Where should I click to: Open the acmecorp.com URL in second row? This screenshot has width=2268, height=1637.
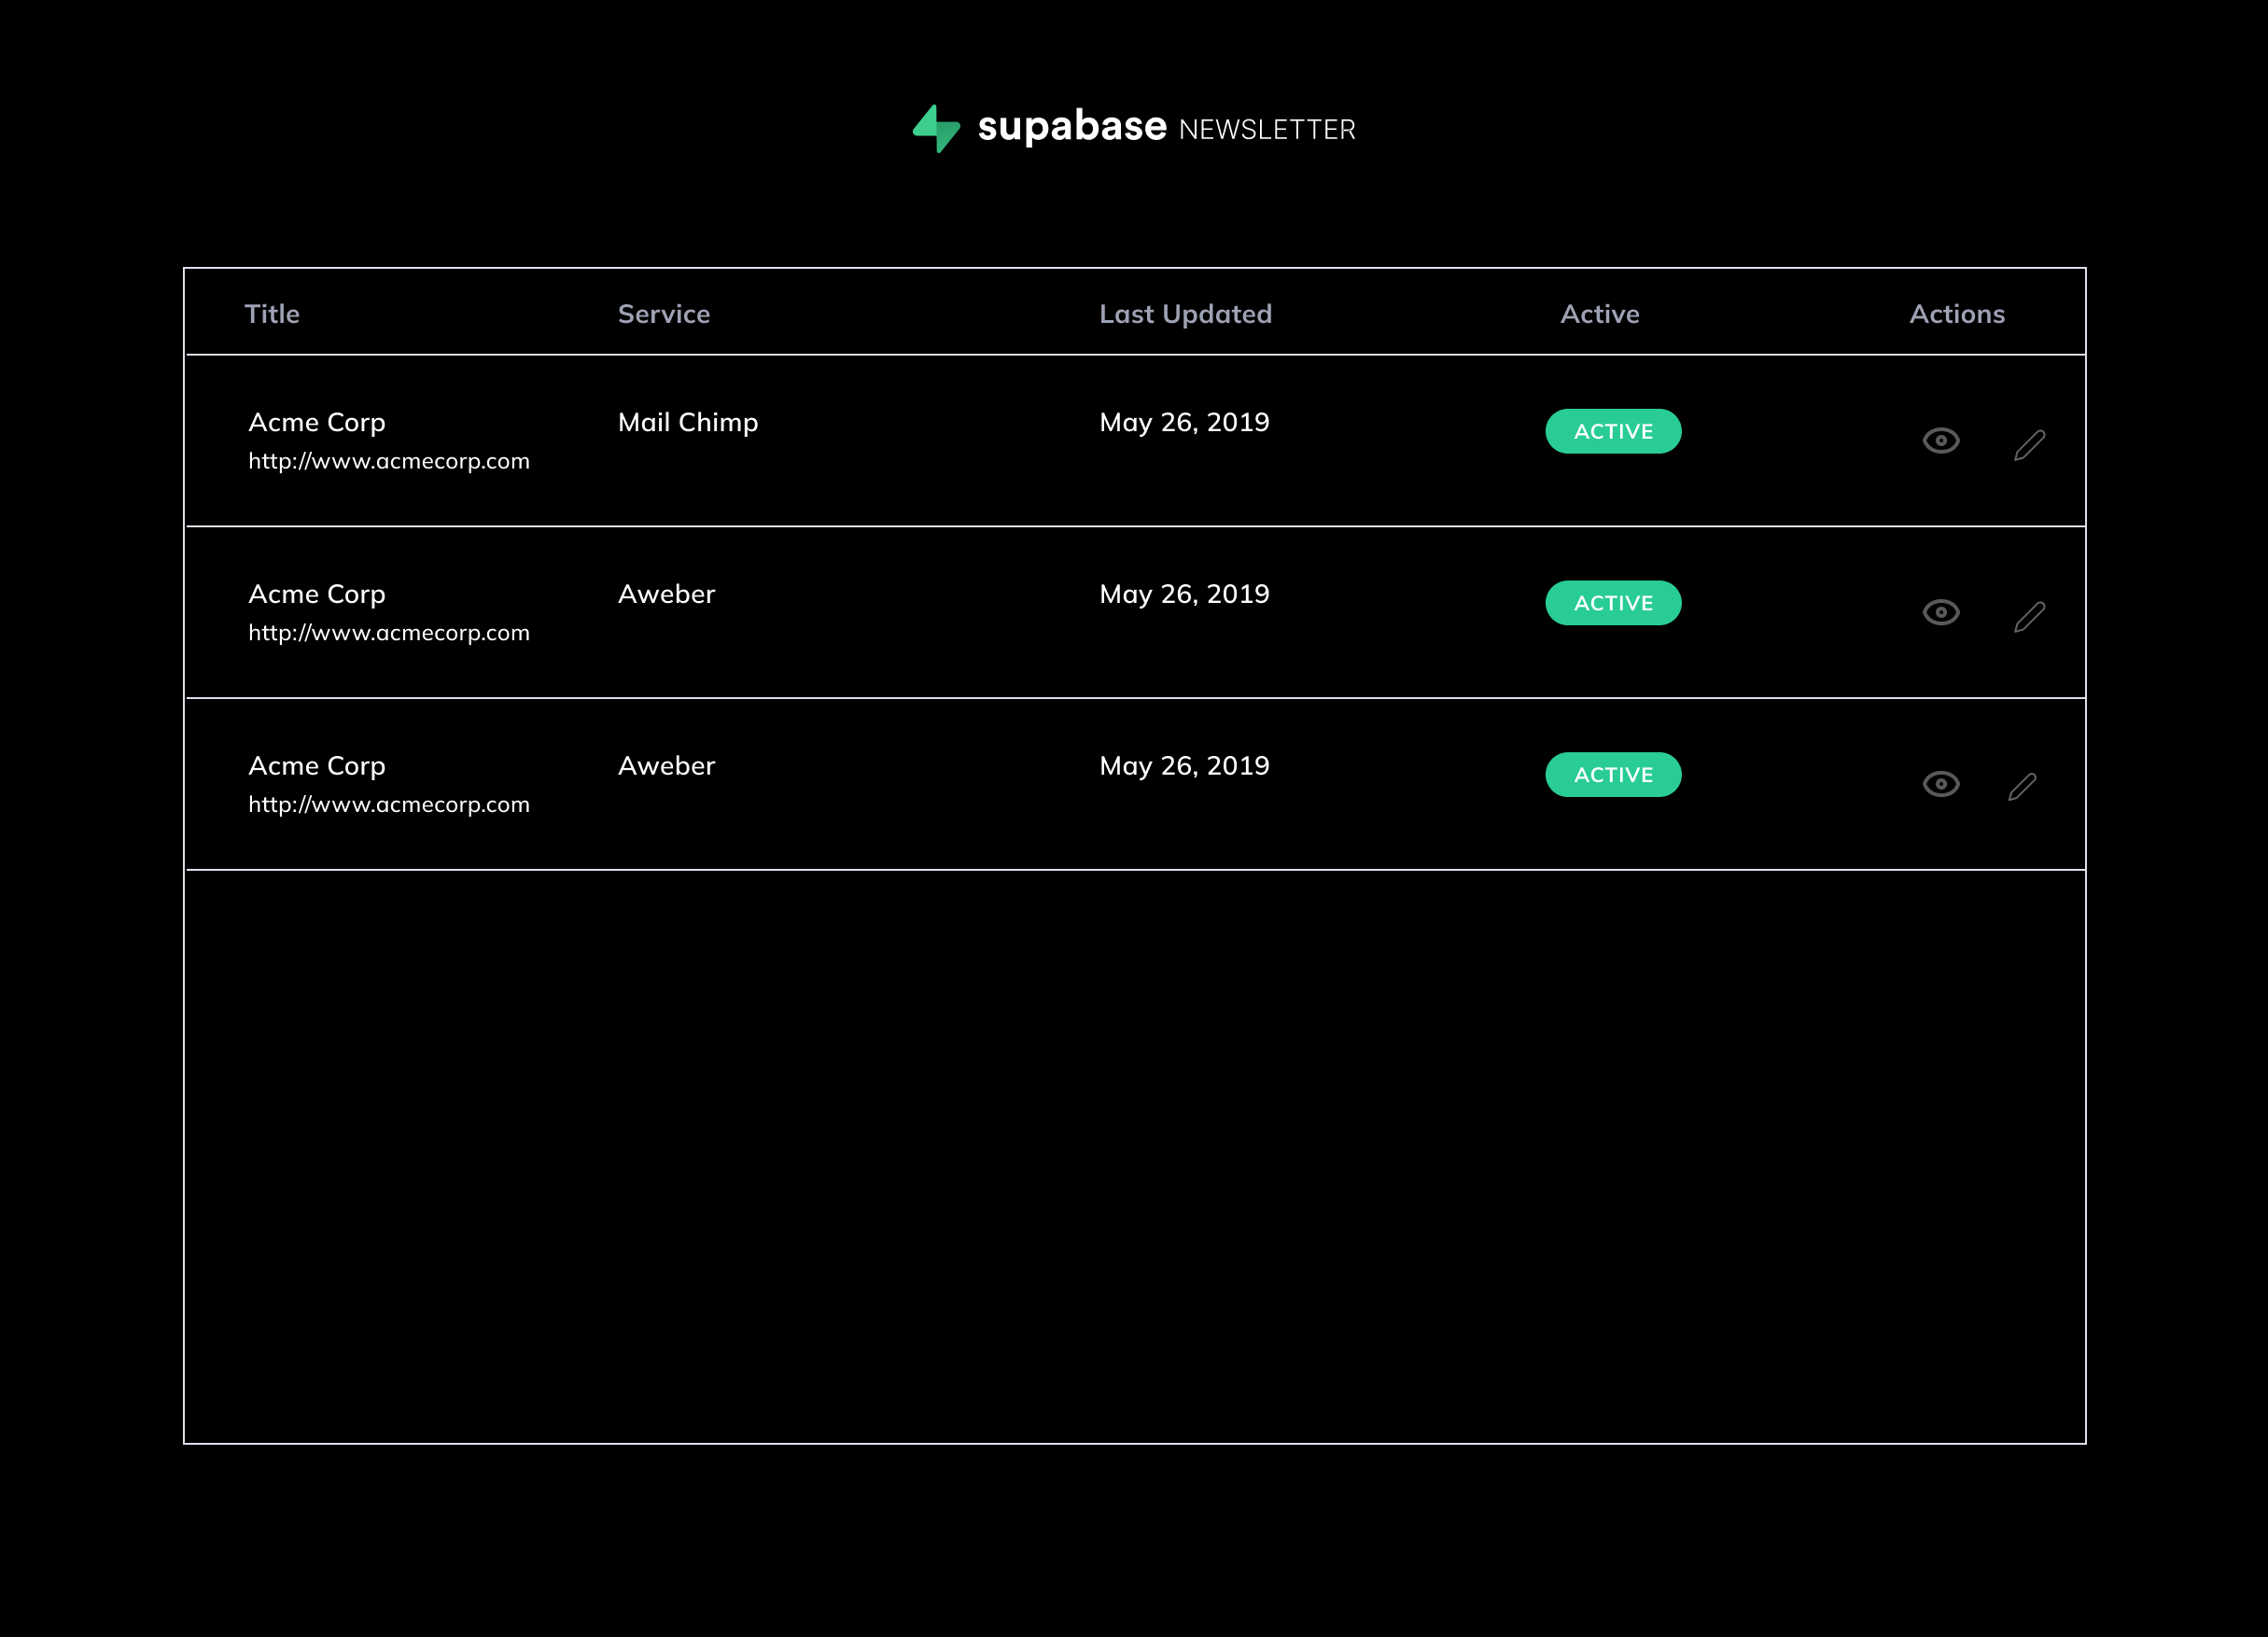tap(389, 633)
